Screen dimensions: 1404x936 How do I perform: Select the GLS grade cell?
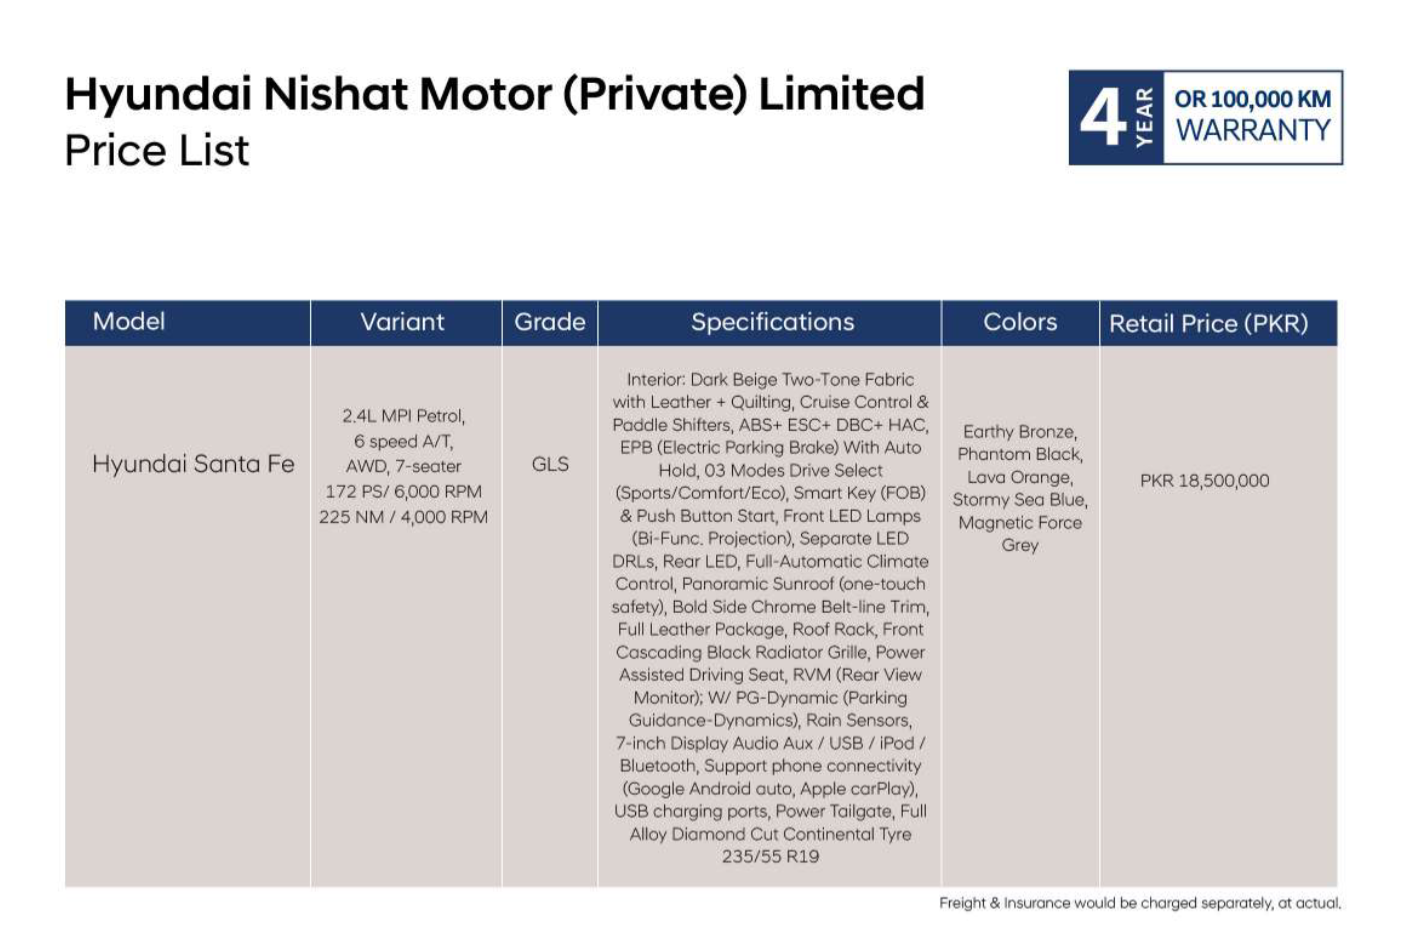point(550,464)
